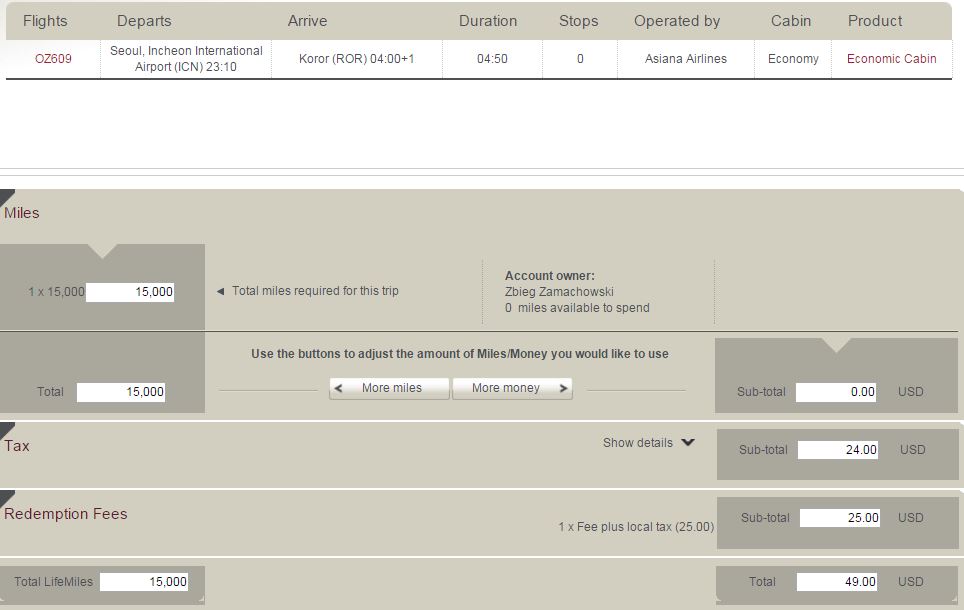This screenshot has width=964, height=610.
Task: Click the Seoul Incheon departure cell
Action: coord(186,58)
